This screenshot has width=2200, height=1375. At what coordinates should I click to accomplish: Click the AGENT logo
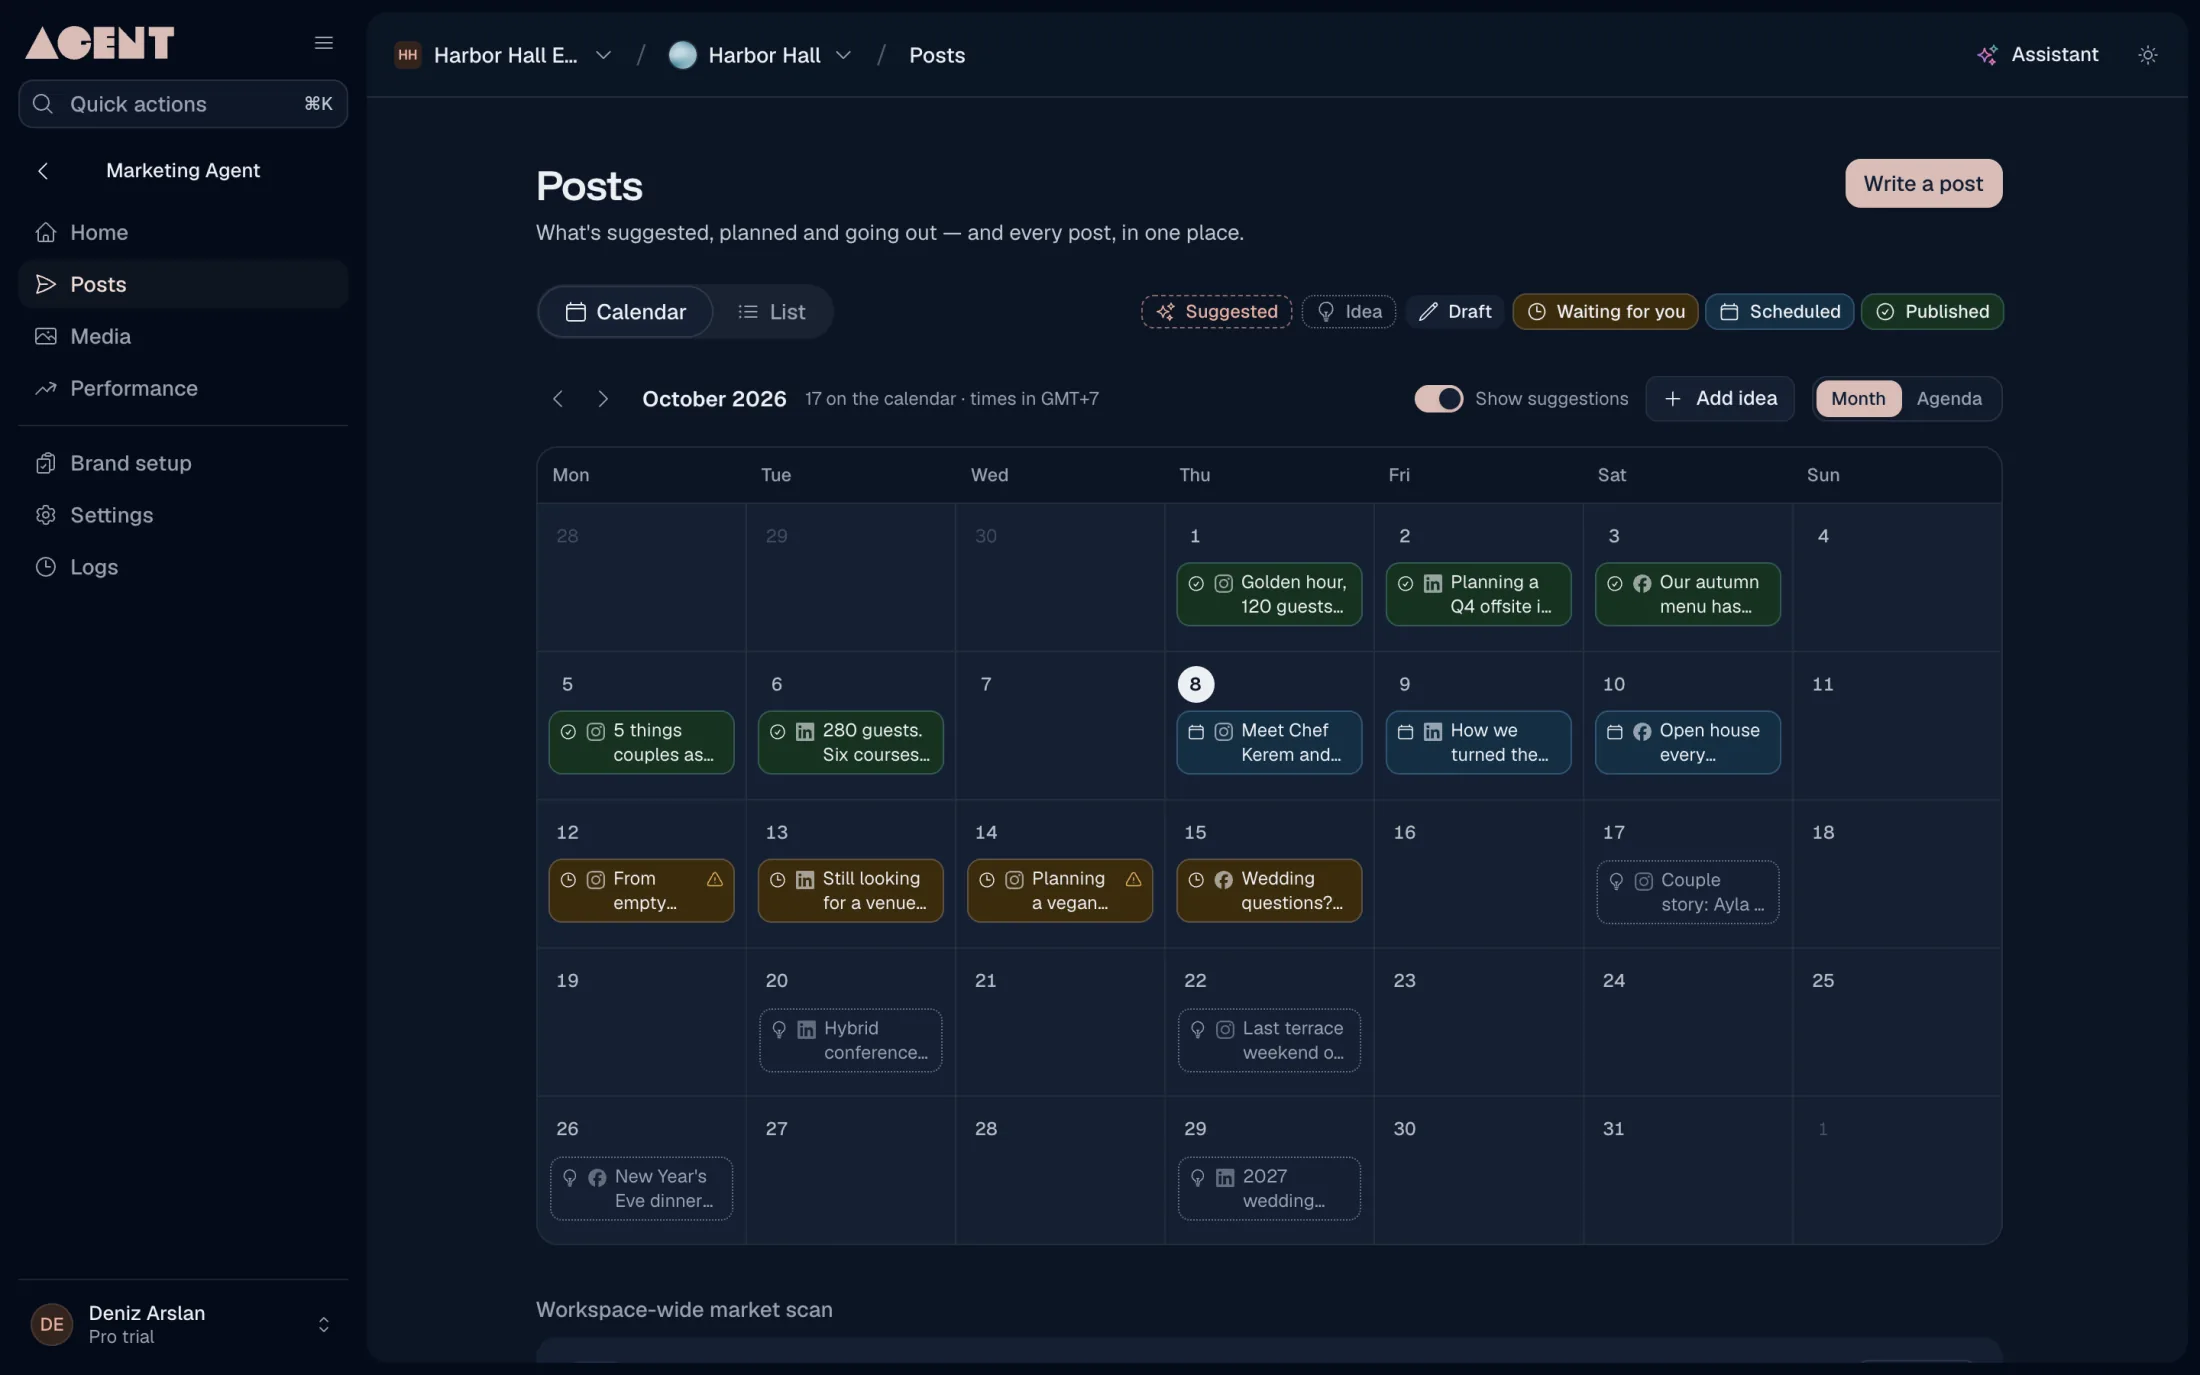click(99, 42)
